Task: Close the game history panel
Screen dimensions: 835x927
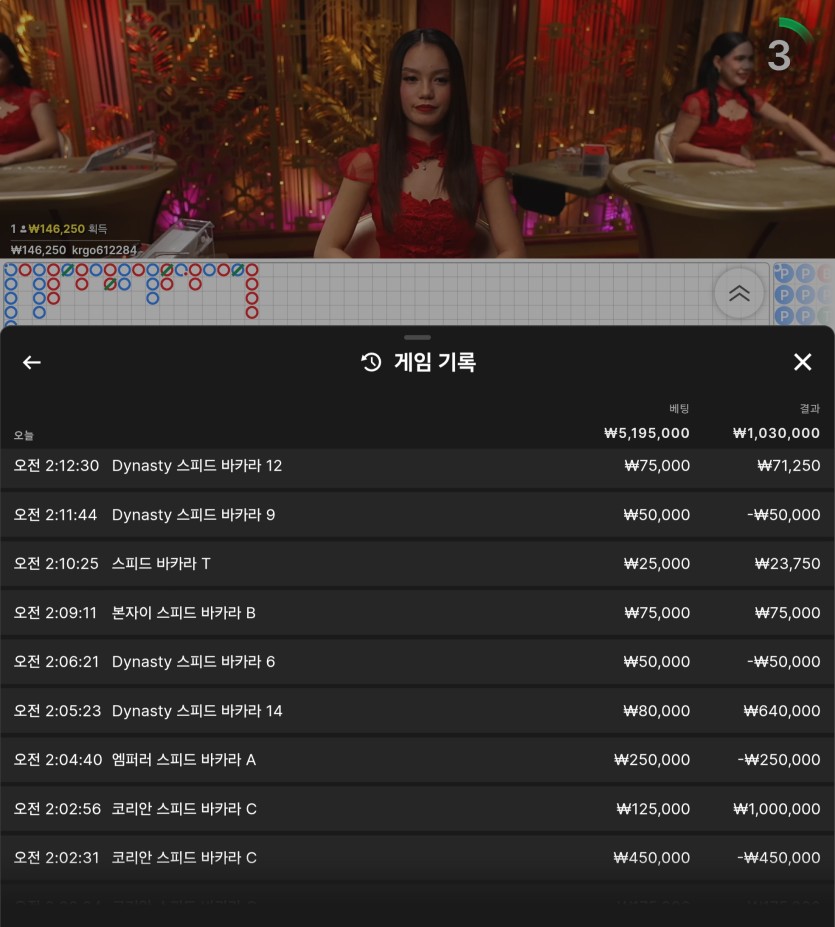Action: tap(802, 362)
